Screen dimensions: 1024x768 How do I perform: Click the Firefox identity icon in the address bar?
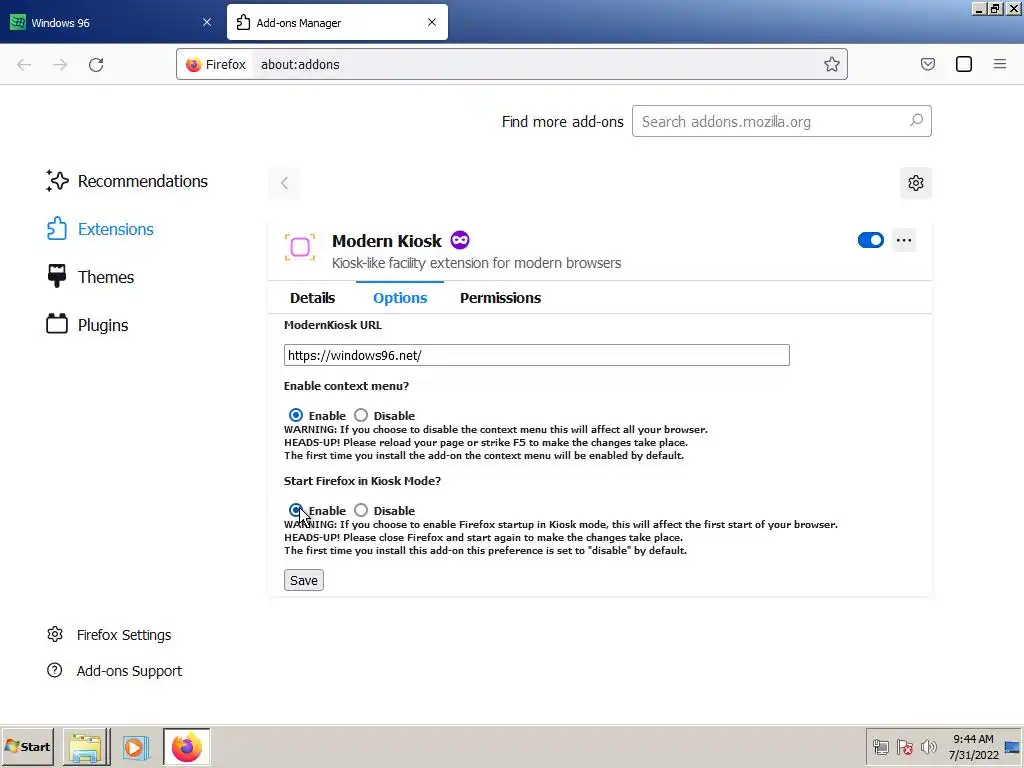pos(193,65)
